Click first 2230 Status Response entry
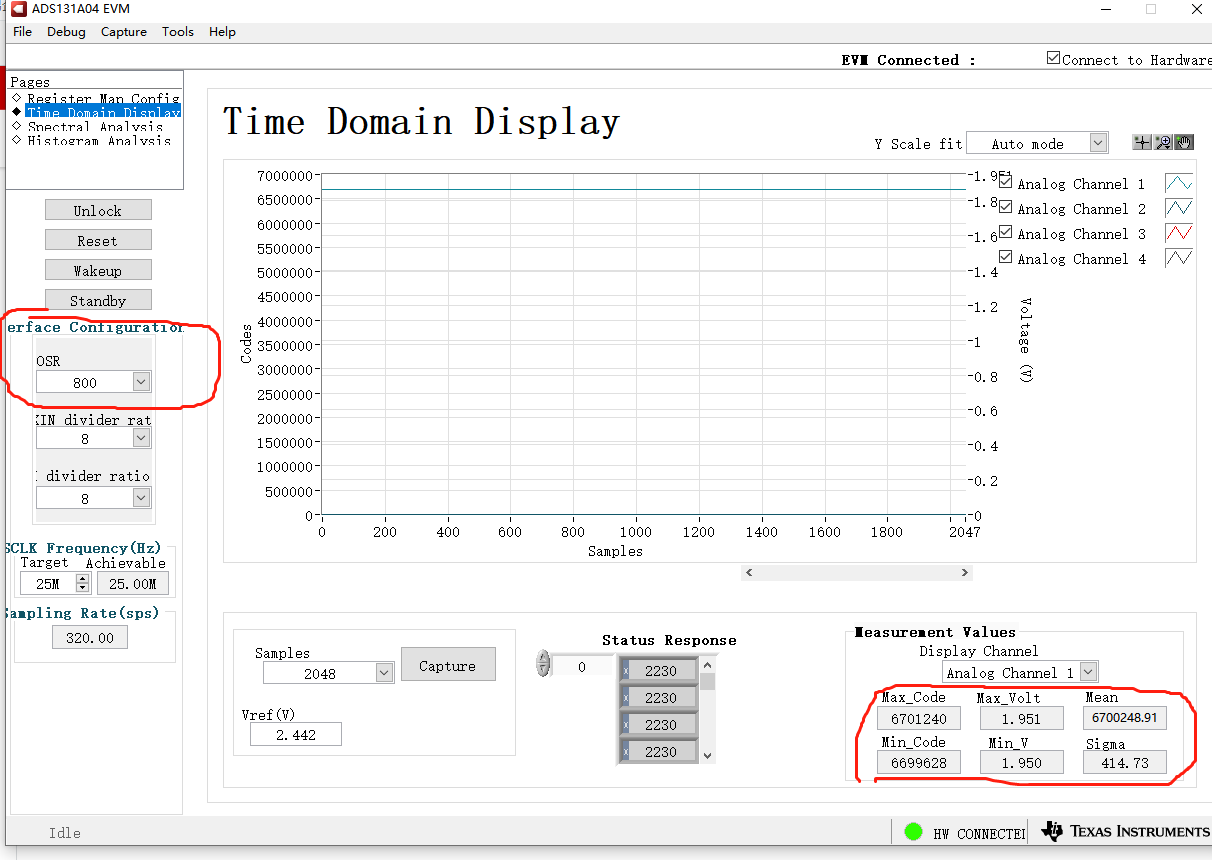This screenshot has width=1212, height=860. pyautogui.click(x=660, y=671)
